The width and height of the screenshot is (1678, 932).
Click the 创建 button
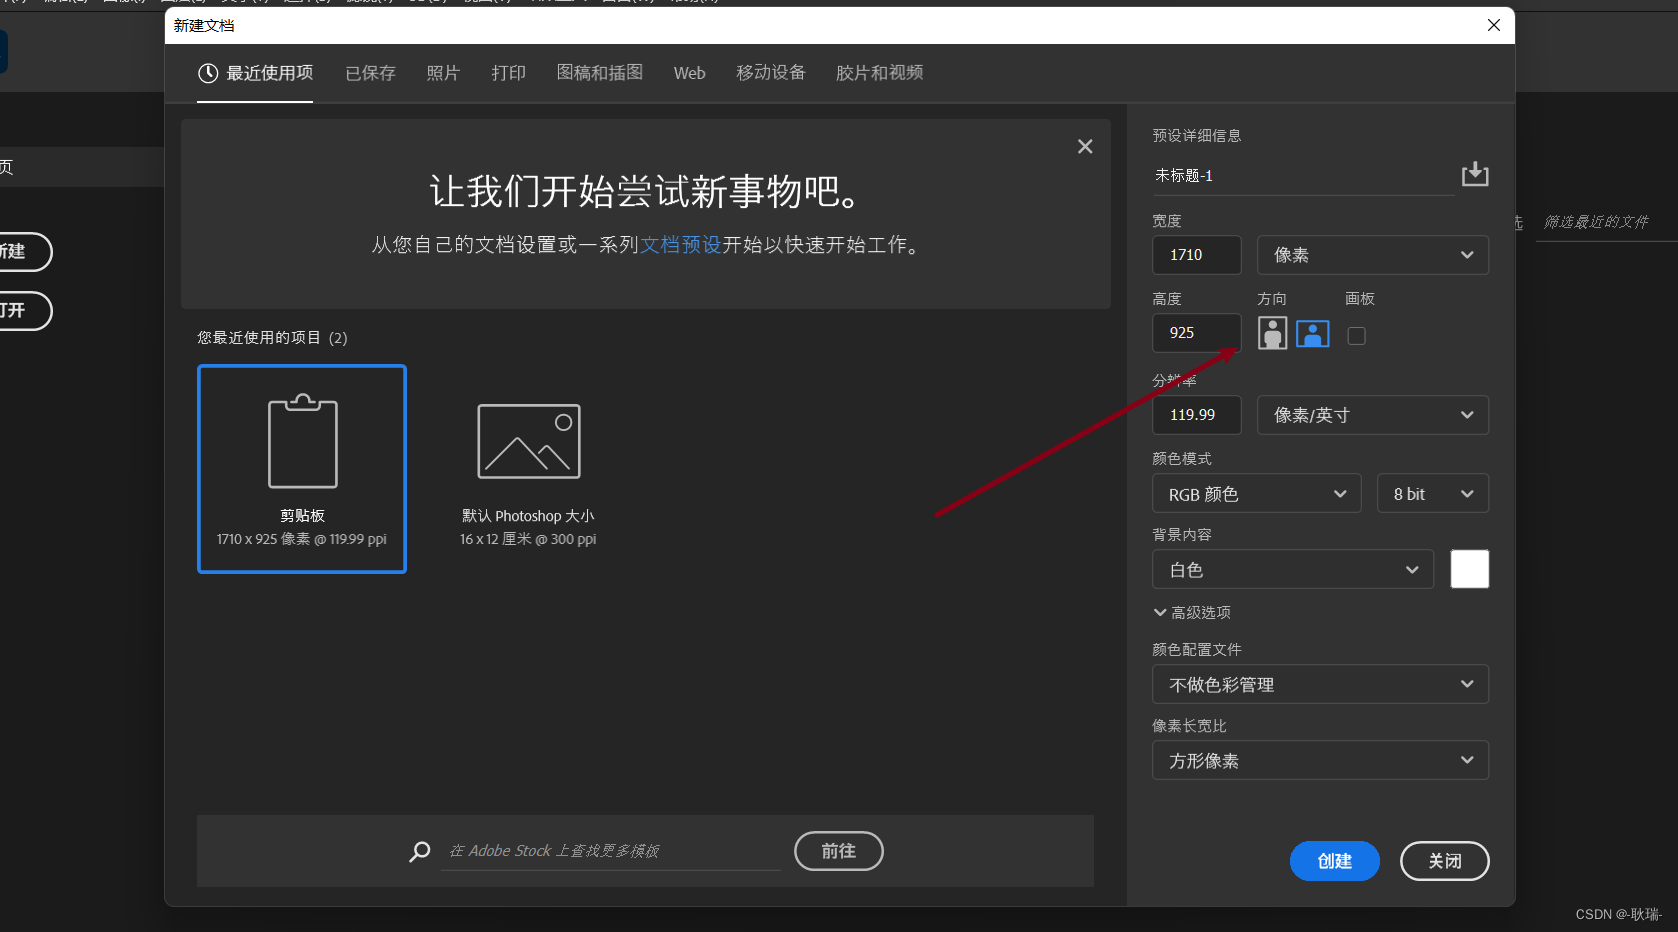click(x=1334, y=860)
